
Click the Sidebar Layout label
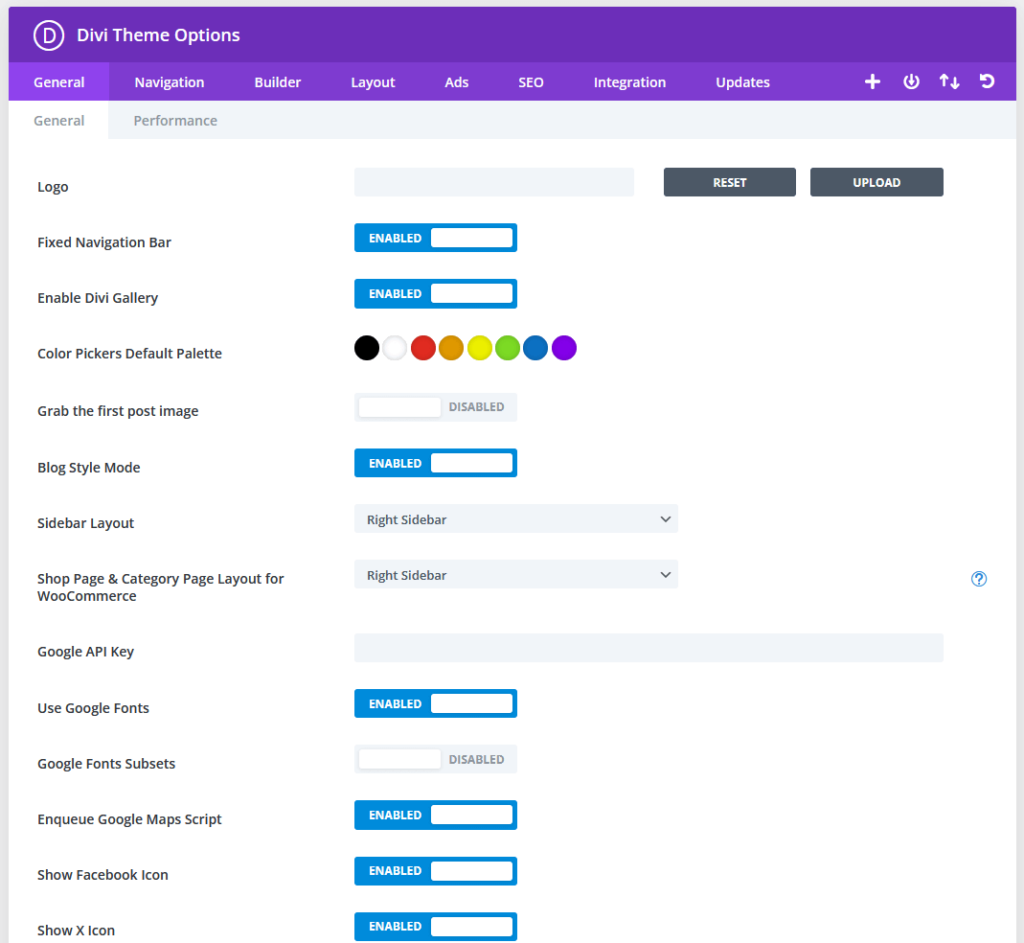(86, 523)
